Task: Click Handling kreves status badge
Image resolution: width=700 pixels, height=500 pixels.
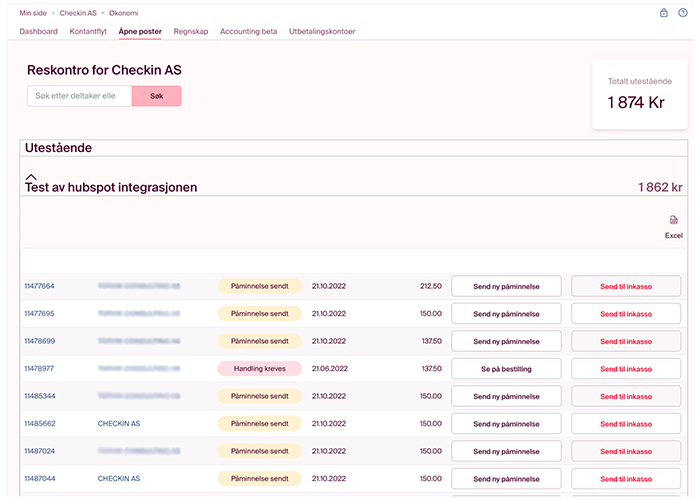Action: point(259,369)
